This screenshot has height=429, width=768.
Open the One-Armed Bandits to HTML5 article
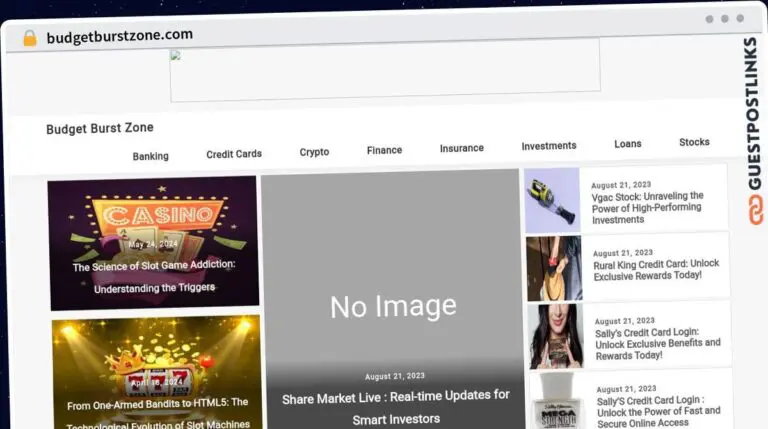pos(157,414)
